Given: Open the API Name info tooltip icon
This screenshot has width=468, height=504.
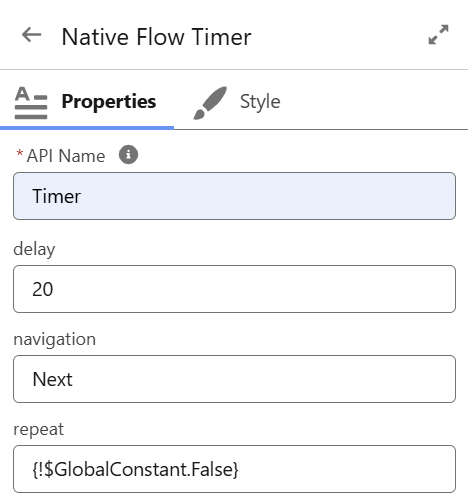Looking at the screenshot, I should click(128, 155).
